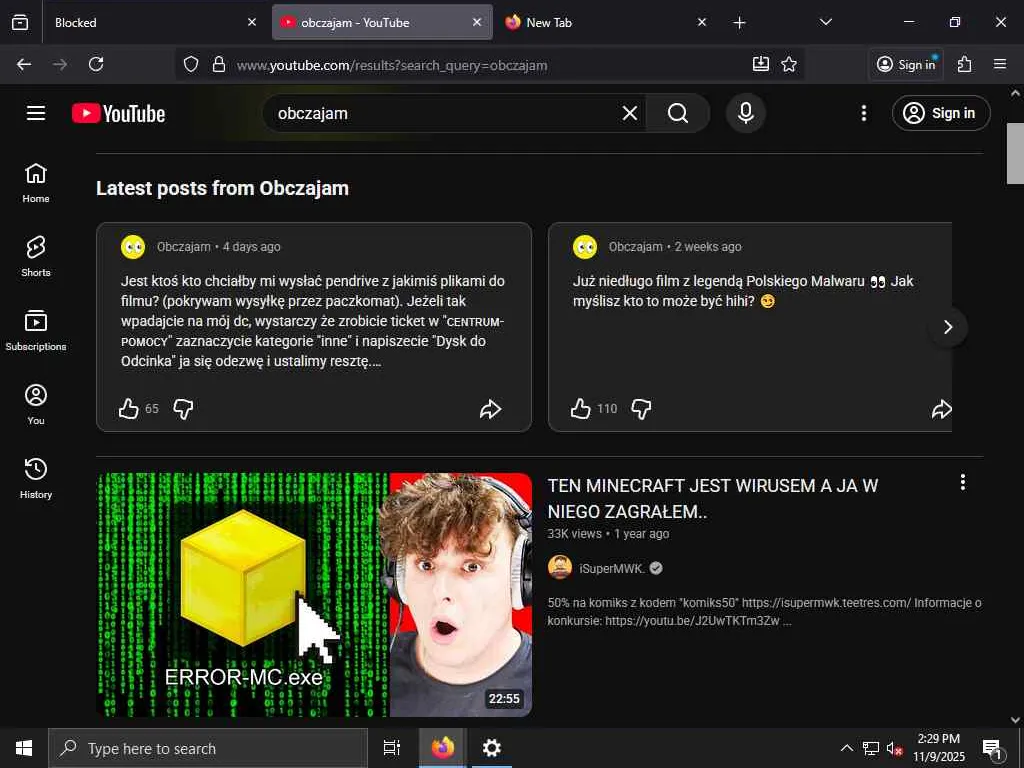
Task: Start voice search with the microphone icon
Action: (746, 114)
